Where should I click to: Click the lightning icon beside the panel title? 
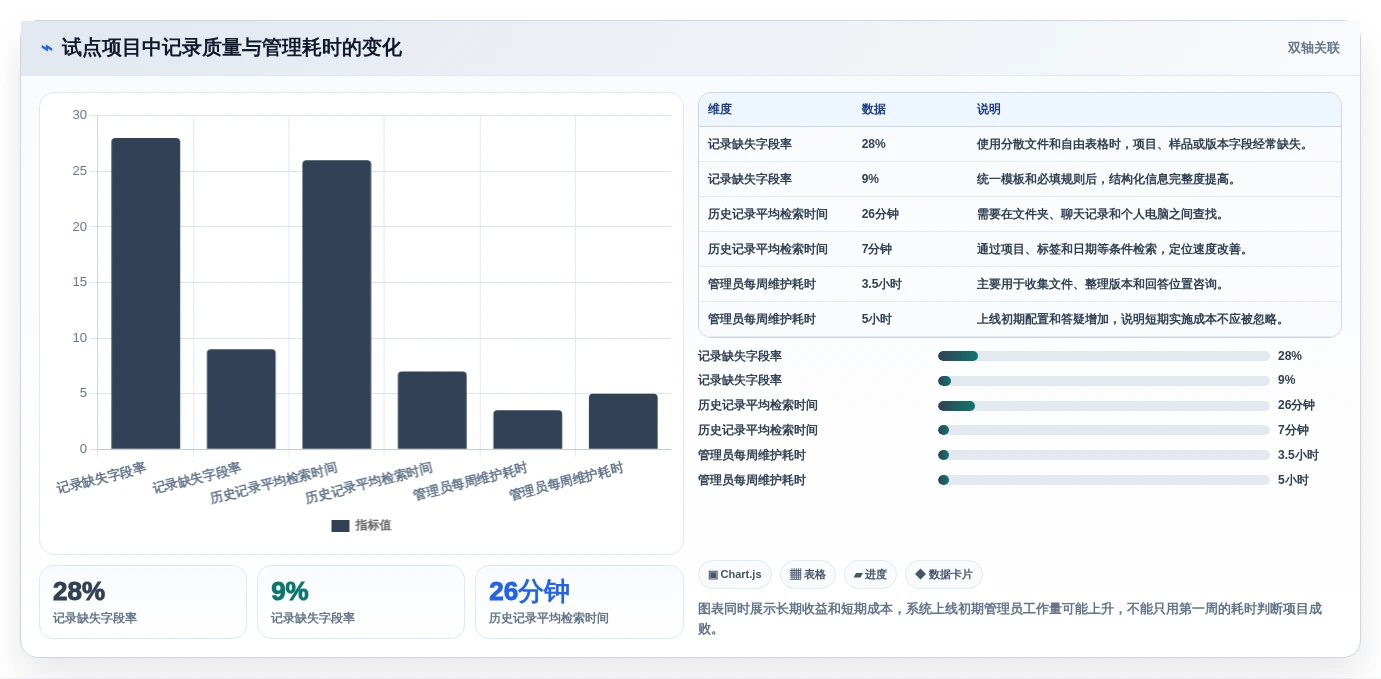coord(47,48)
